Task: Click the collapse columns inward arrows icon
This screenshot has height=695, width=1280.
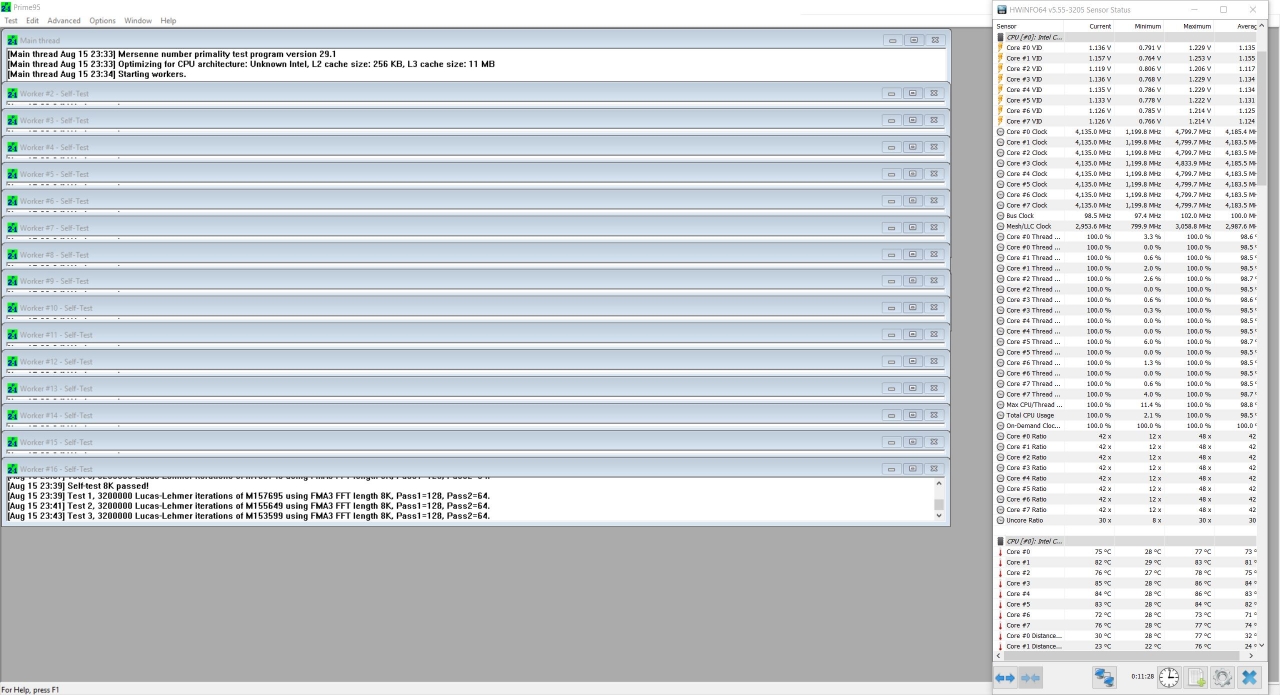Action: click(x=1030, y=678)
